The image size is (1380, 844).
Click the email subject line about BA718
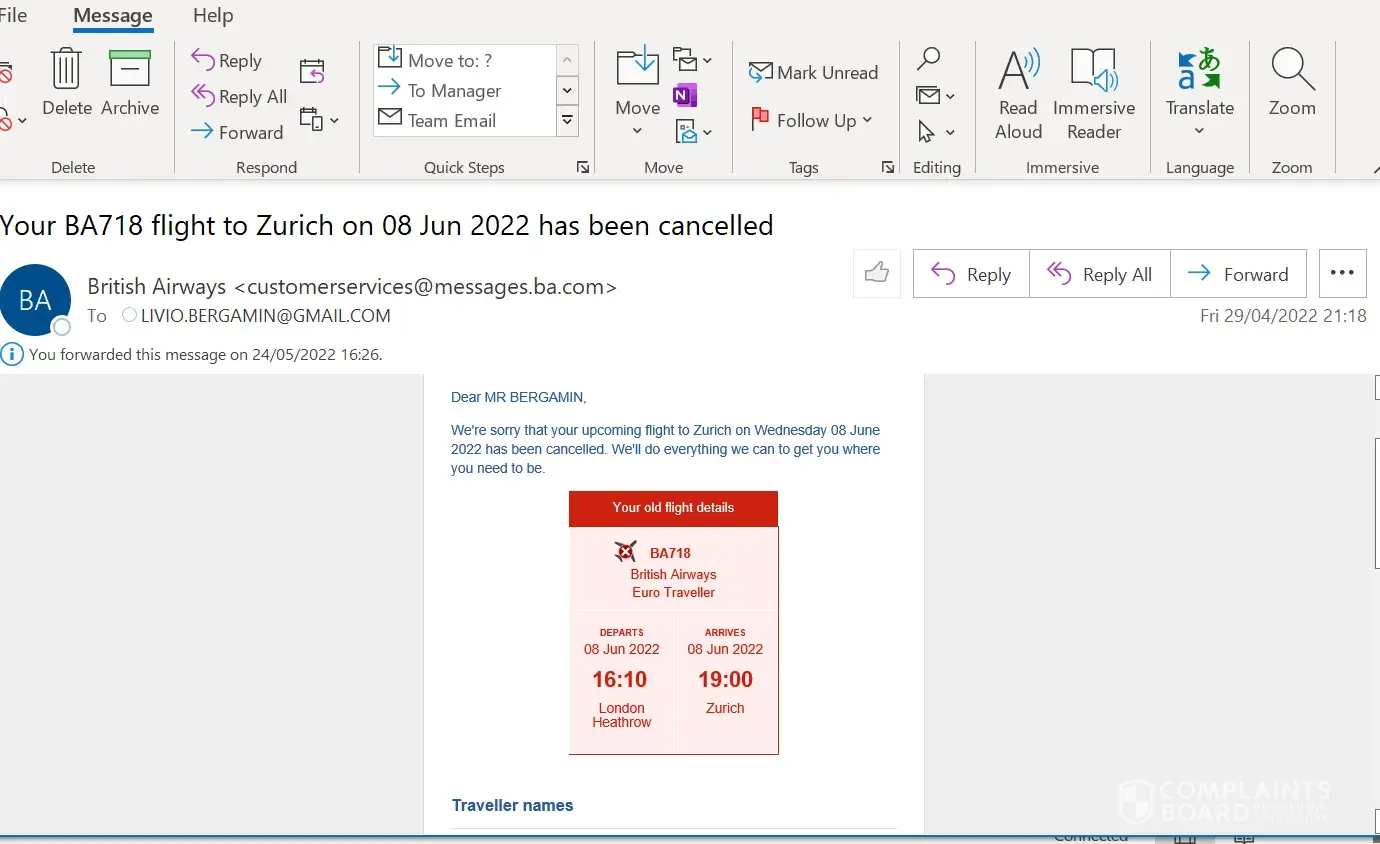(387, 225)
